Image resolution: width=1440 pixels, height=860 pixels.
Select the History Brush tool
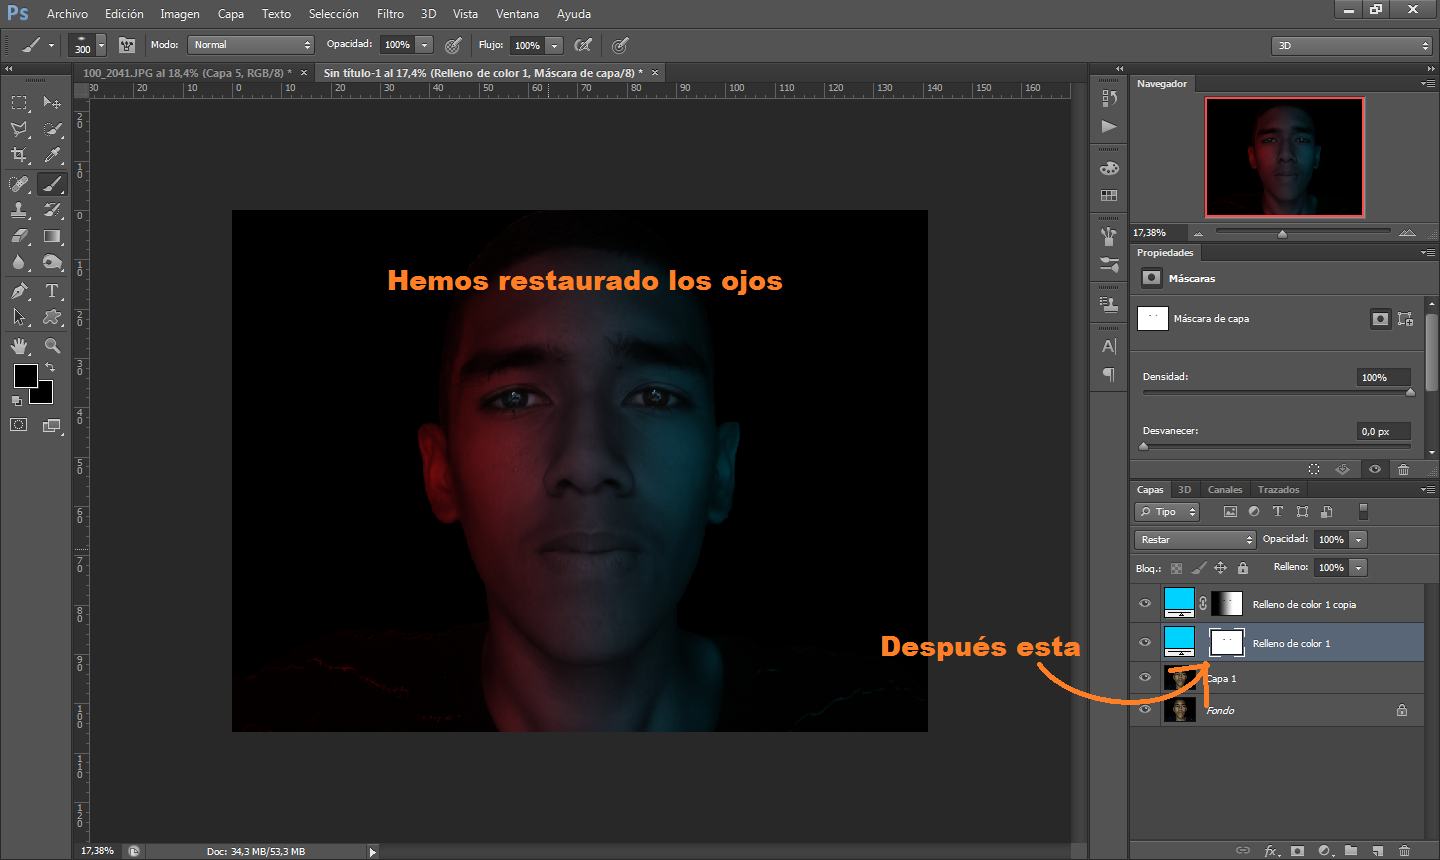(x=52, y=210)
